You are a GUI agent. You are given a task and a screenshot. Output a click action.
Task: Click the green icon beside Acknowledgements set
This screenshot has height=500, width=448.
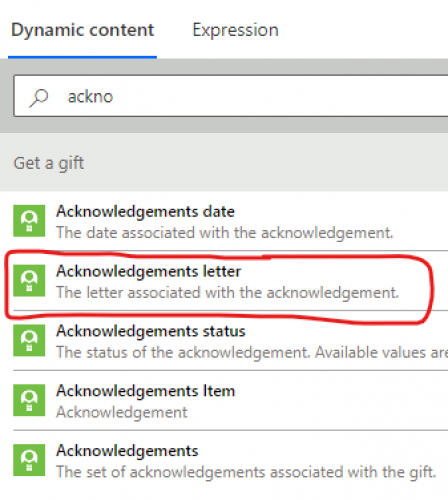[29, 460]
